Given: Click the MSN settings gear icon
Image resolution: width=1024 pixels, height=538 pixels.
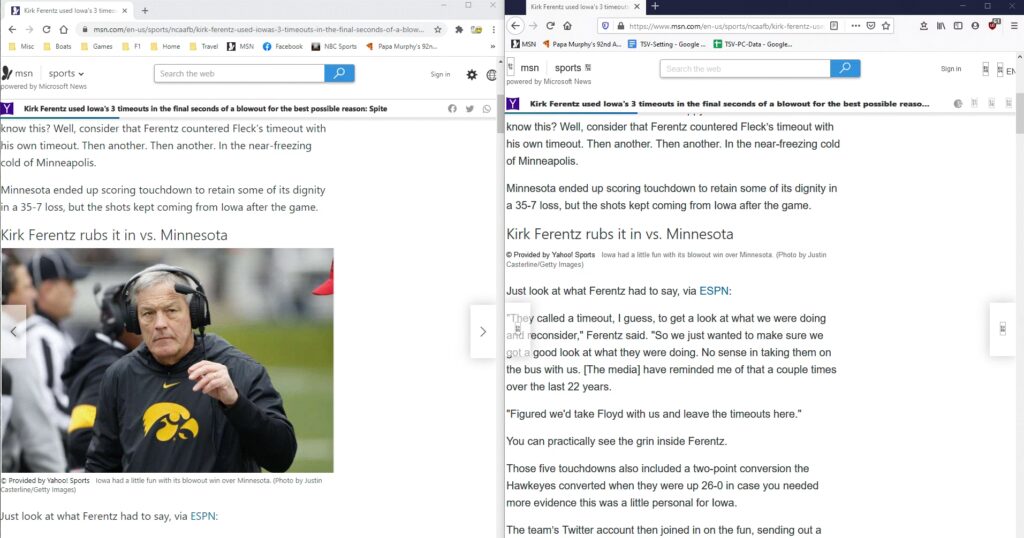Looking at the screenshot, I should 472,74.
